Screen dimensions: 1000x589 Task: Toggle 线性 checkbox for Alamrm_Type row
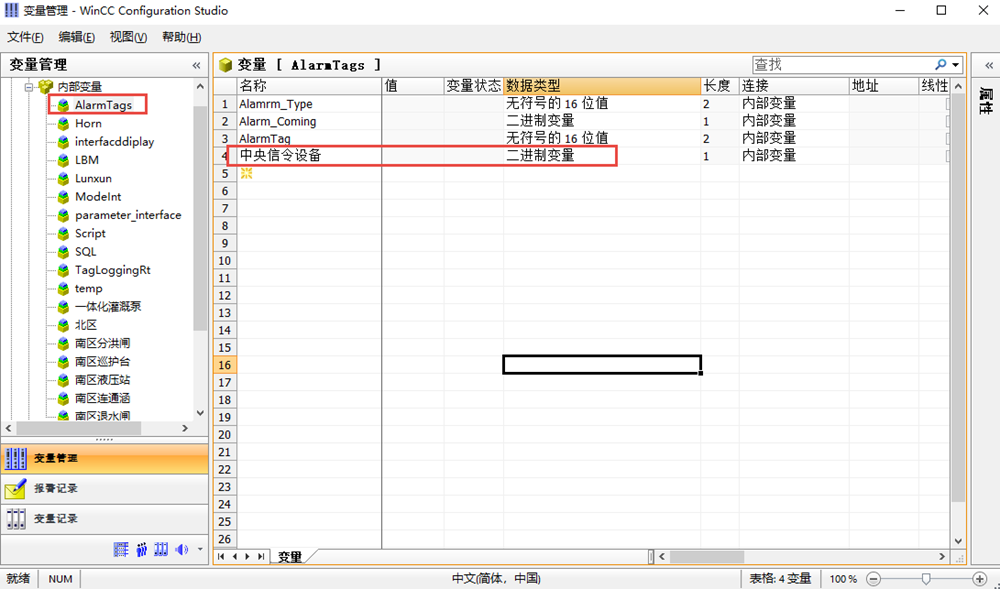pyautogui.click(x=948, y=104)
